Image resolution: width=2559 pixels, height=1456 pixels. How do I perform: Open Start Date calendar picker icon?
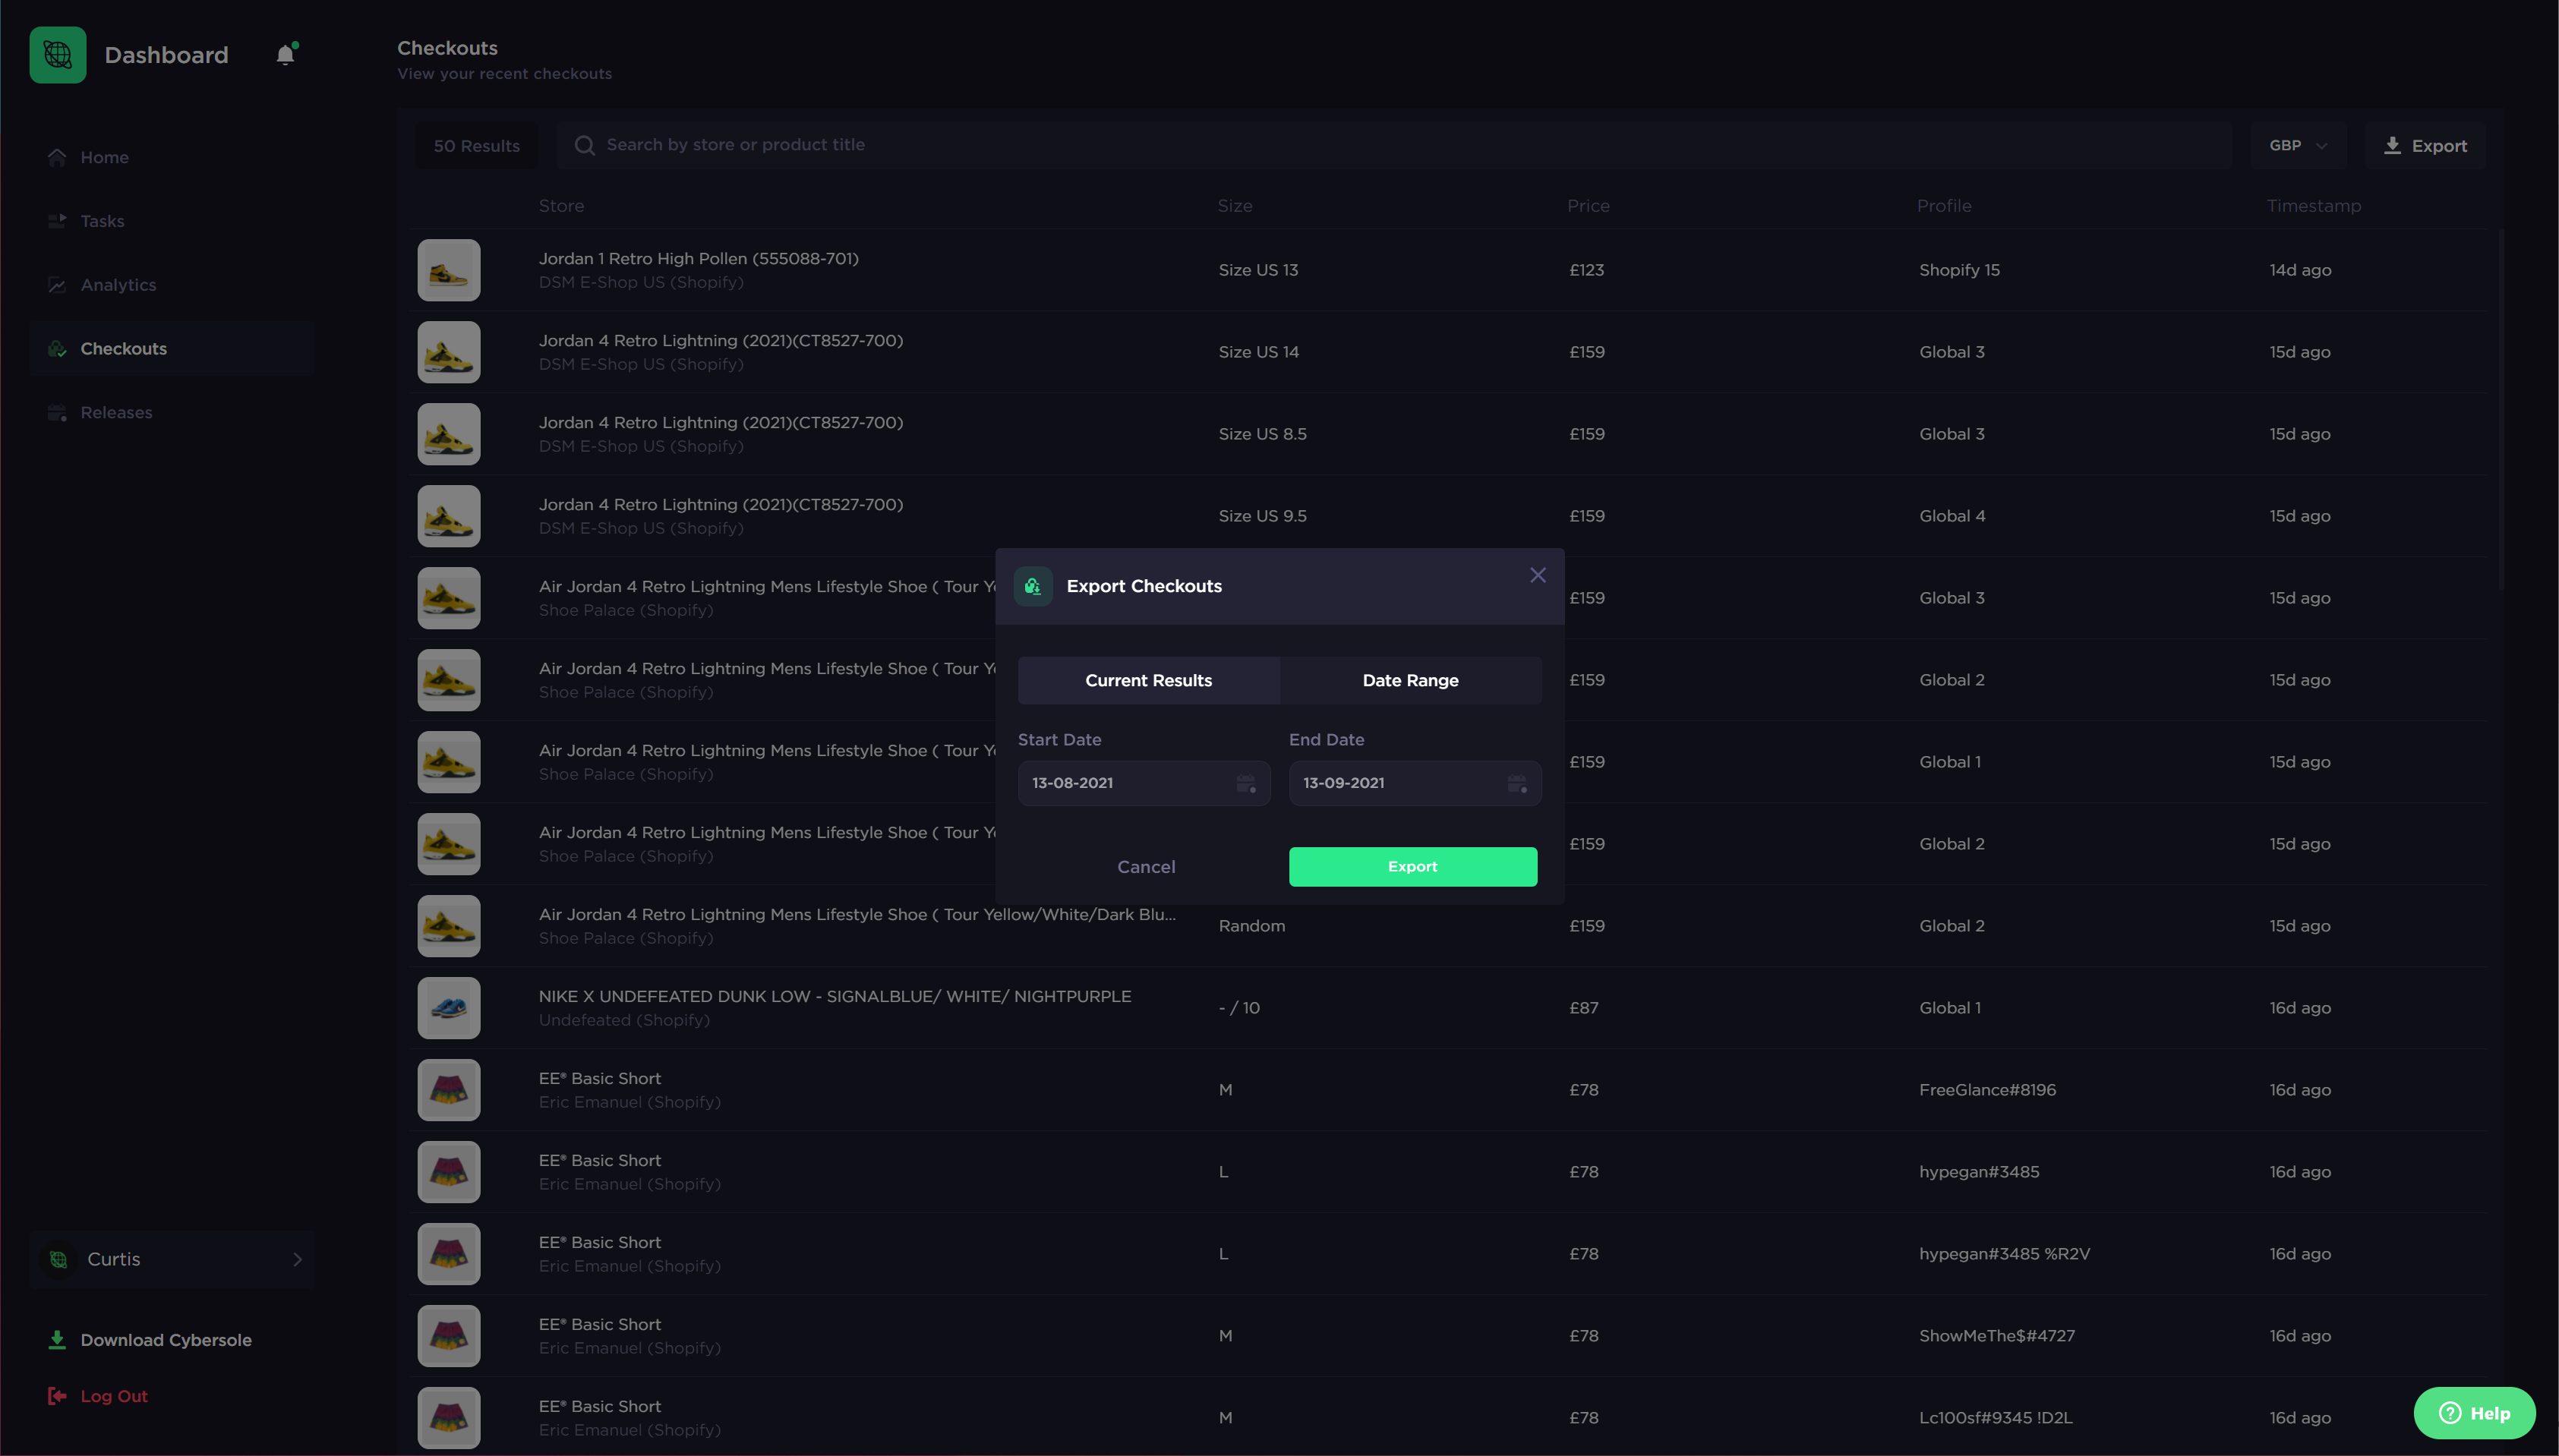1246,783
